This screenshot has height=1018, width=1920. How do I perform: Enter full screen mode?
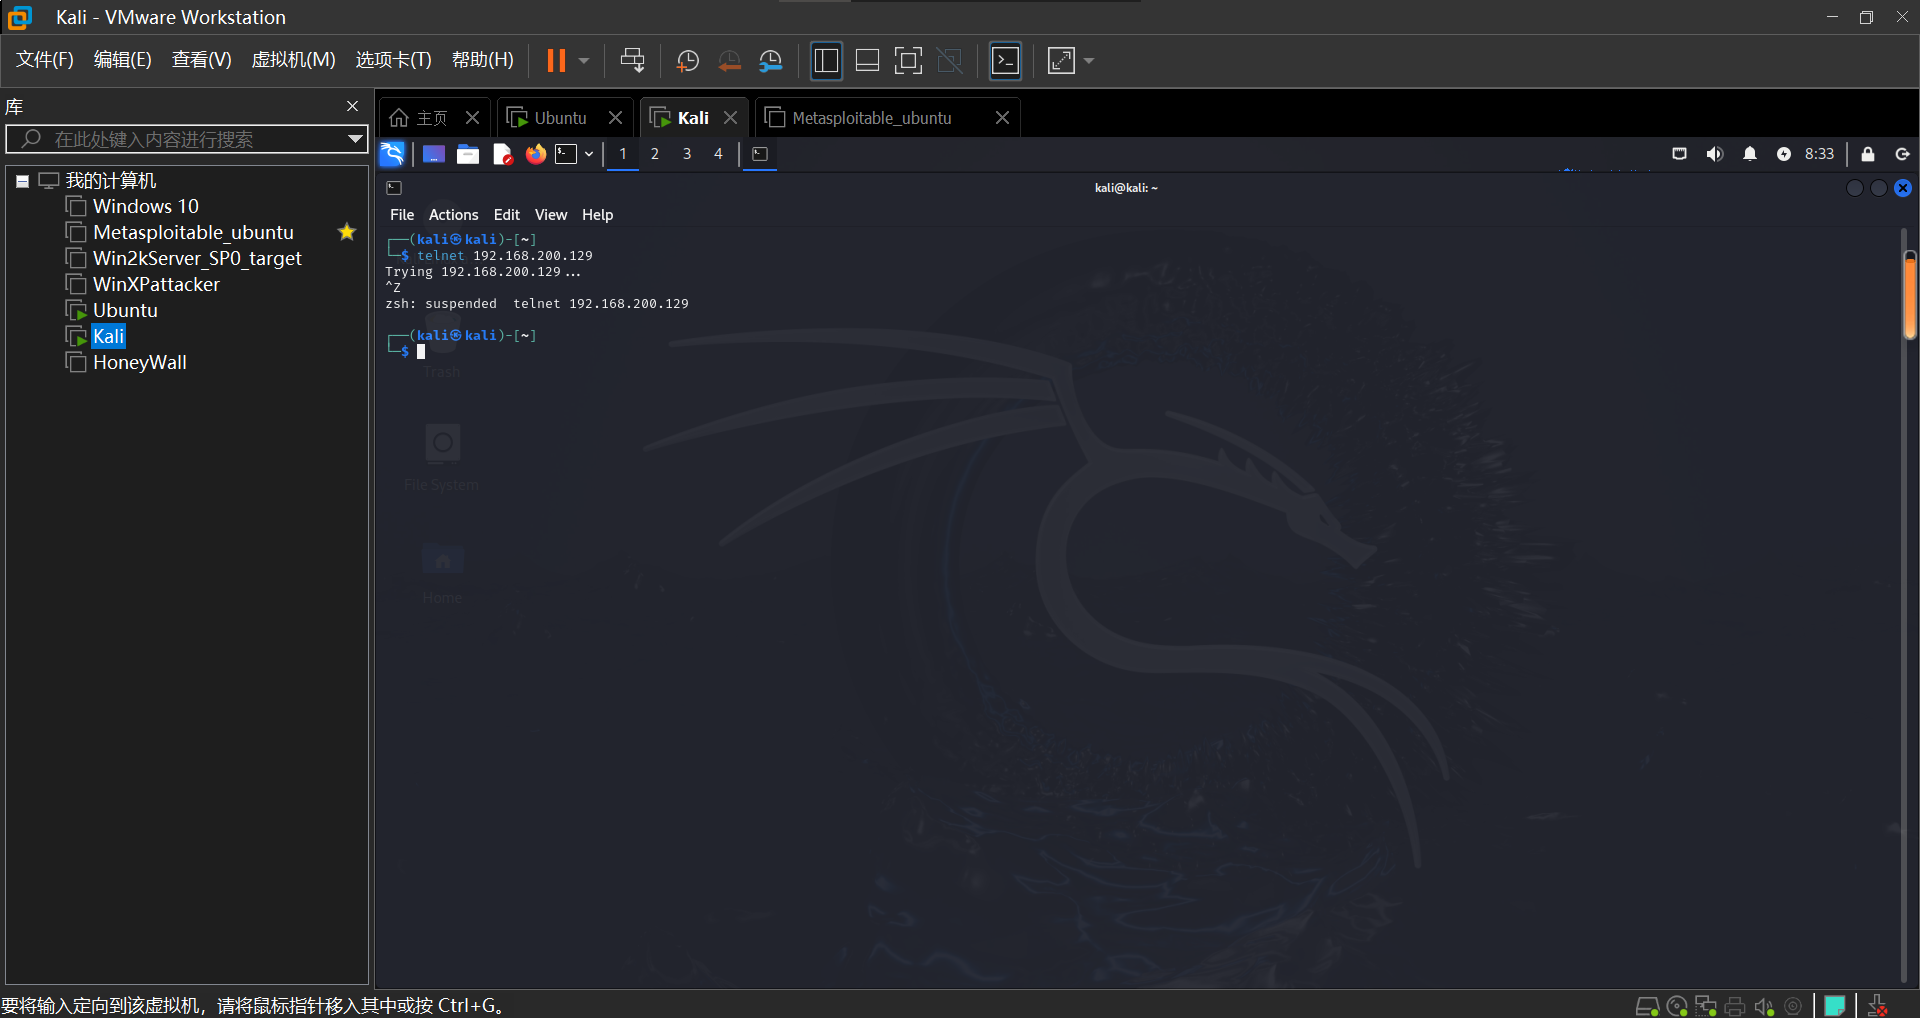tap(908, 61)
